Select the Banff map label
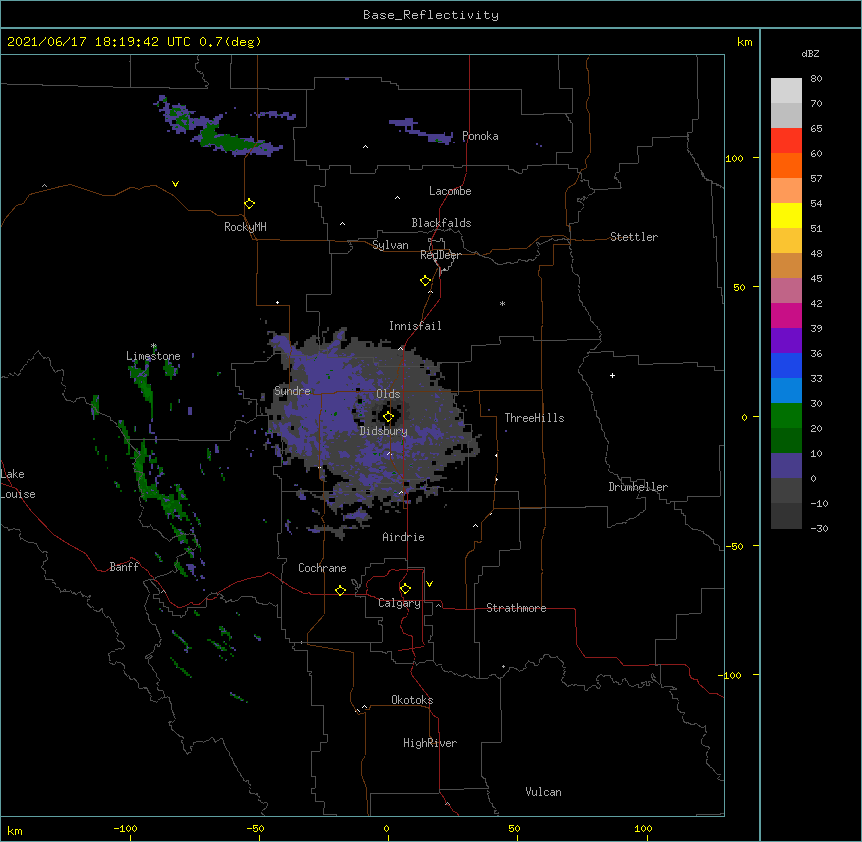Image resolution: width=862 pixels, height=842 pixels. point(124,567)
